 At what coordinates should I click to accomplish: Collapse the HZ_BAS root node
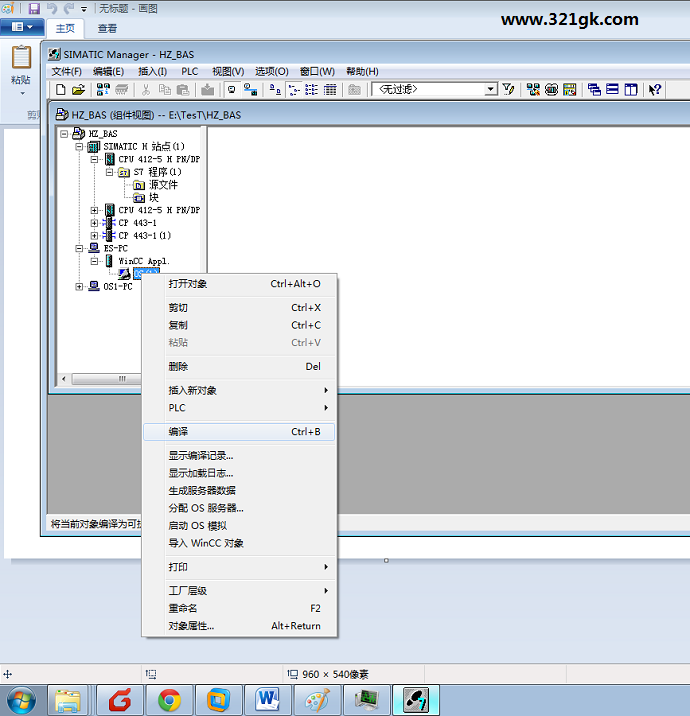tap(64, 134)
